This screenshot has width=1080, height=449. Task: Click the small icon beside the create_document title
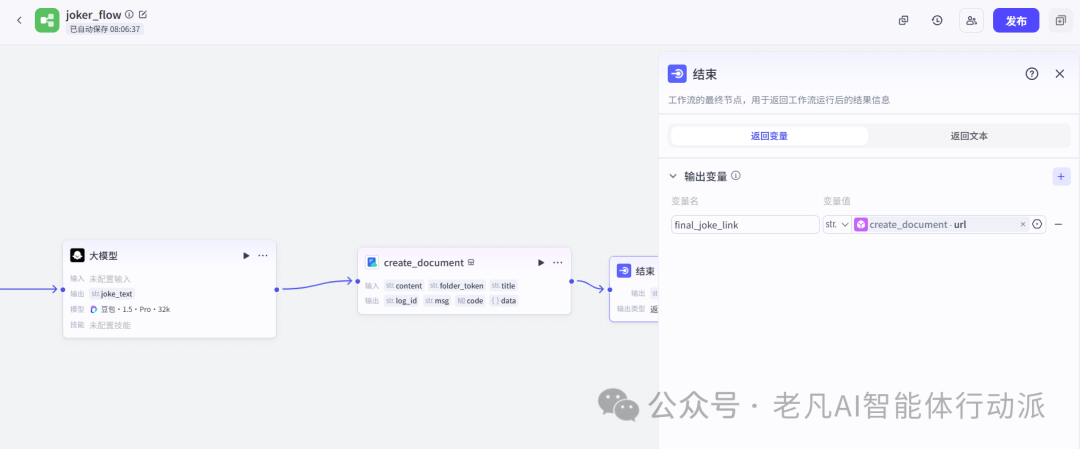point(471,262)
